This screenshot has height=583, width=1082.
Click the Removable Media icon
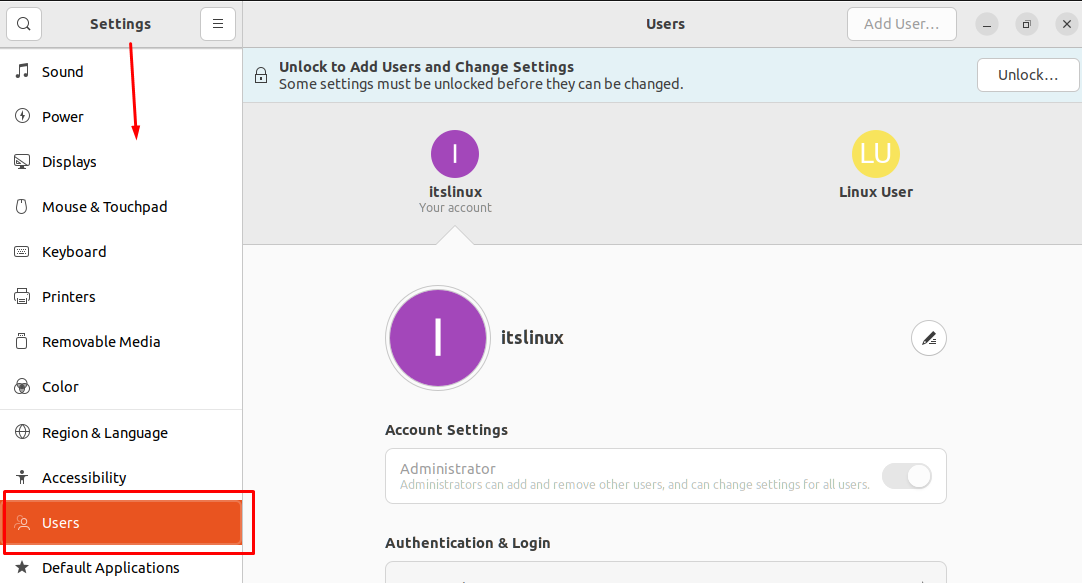pyautogui.click(x=20, y=341)
